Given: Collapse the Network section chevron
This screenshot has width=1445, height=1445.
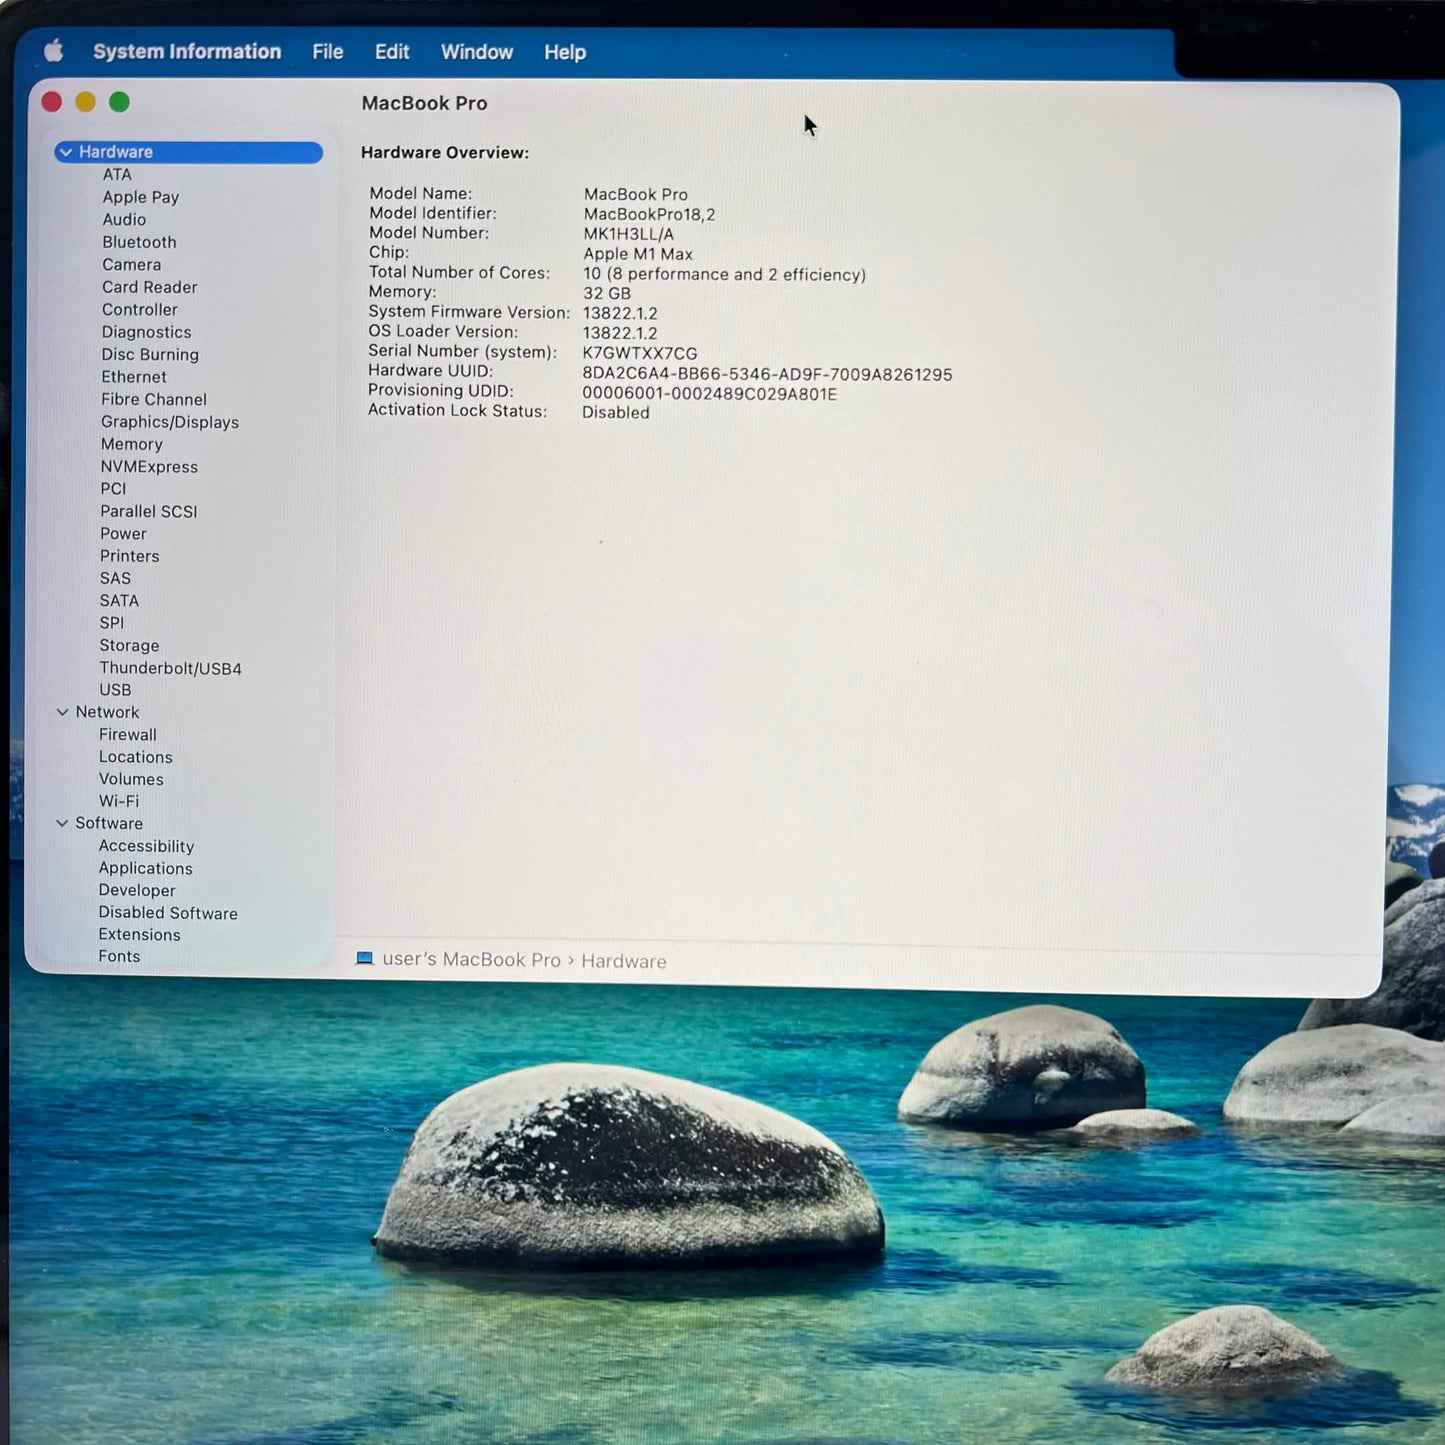Looking at the screenshot, I should (62, 712).
